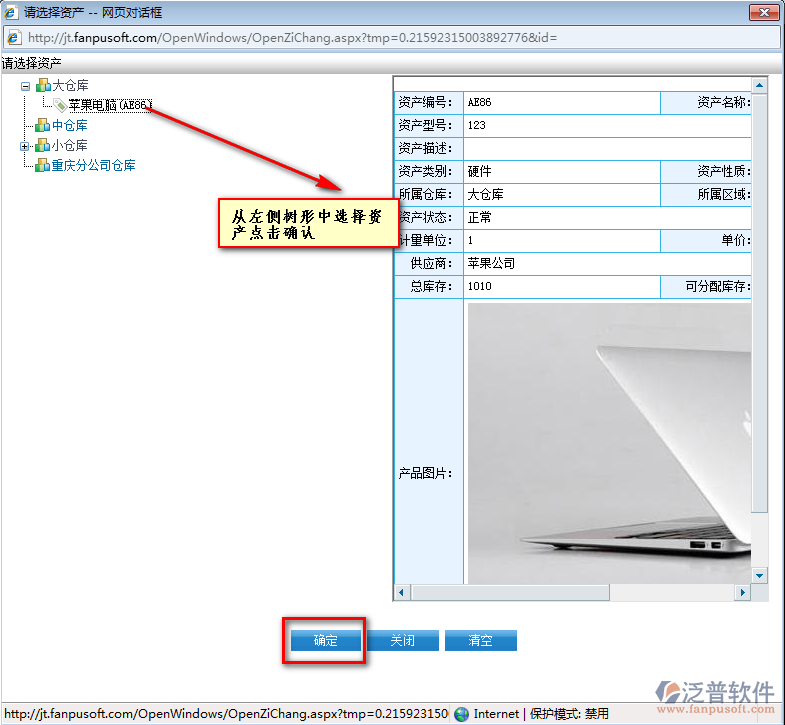This screenshot has width=785, height=725.
Task: Confirm selection with the 确定 button
Action: pos(325,640)
